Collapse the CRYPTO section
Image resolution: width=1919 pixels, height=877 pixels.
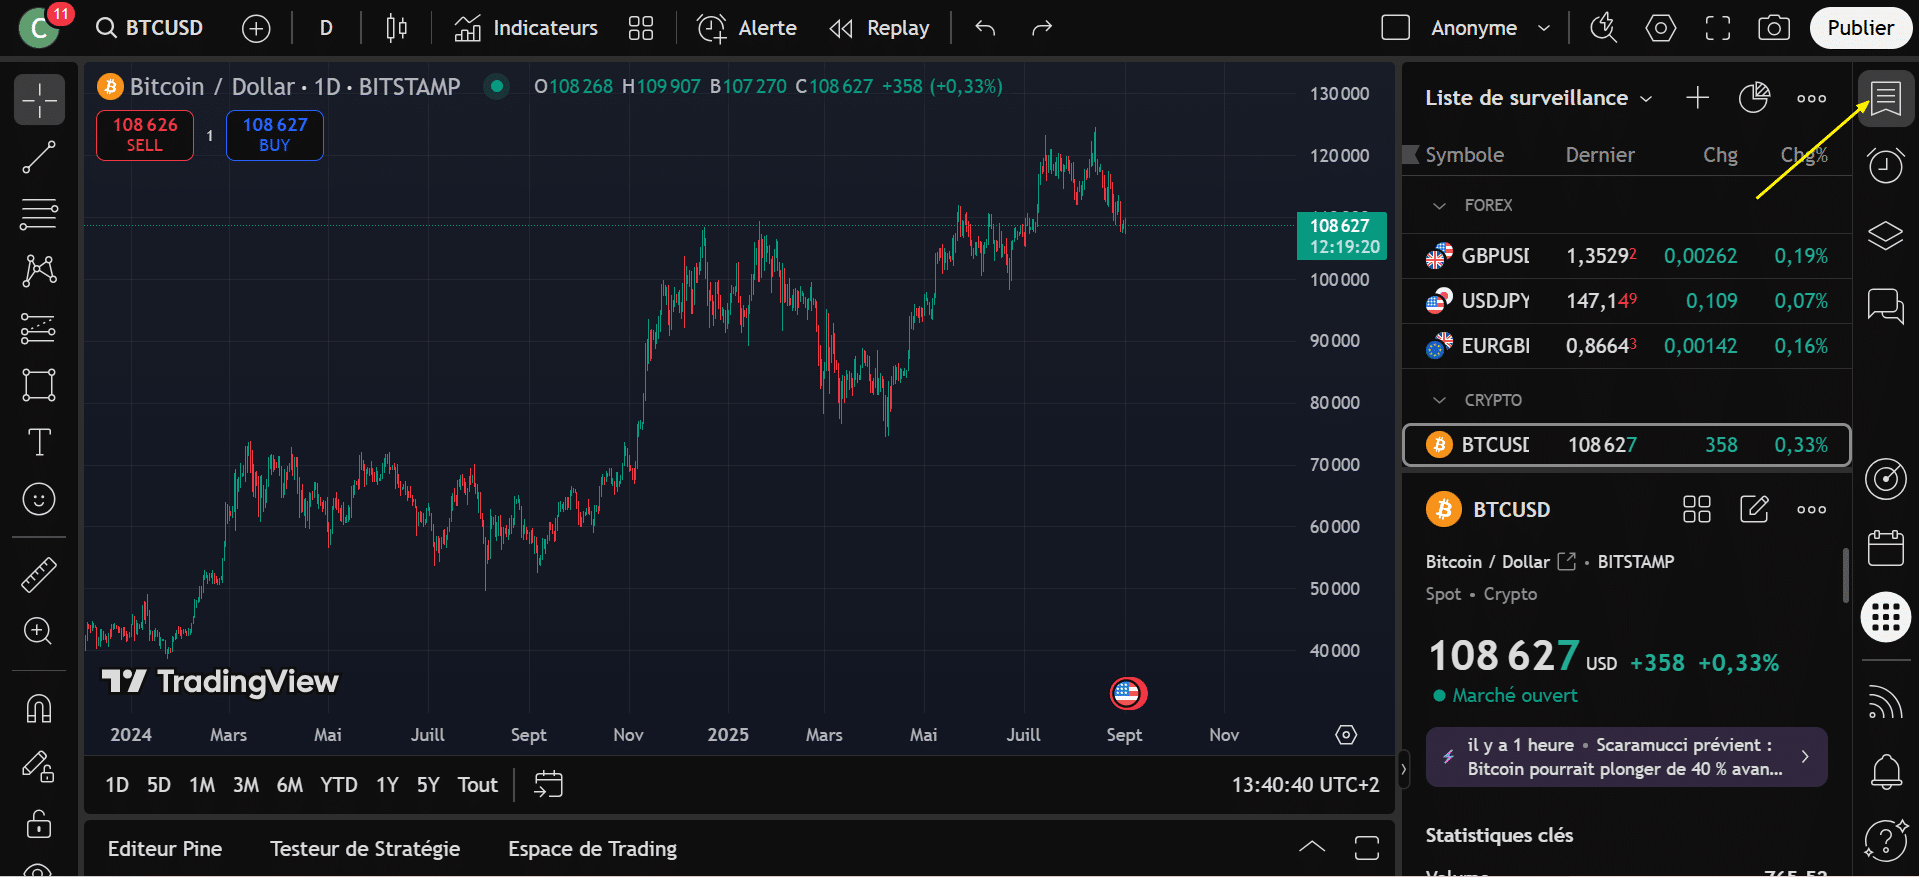[1439, 400]
